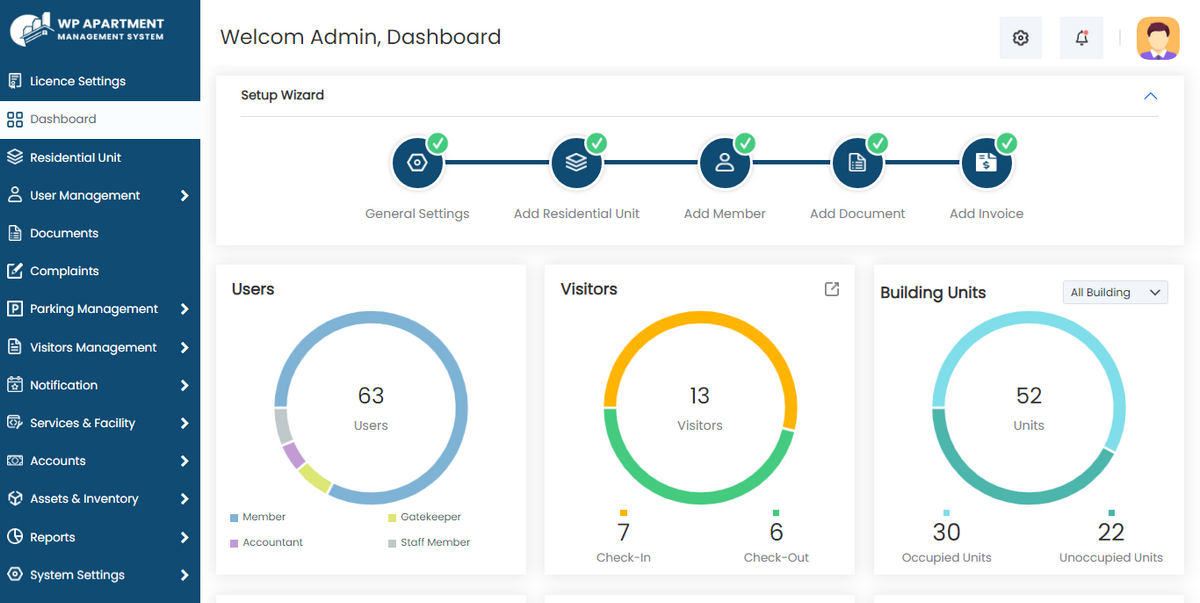Click the Staff Member legend color swatch

pos(392,543)
